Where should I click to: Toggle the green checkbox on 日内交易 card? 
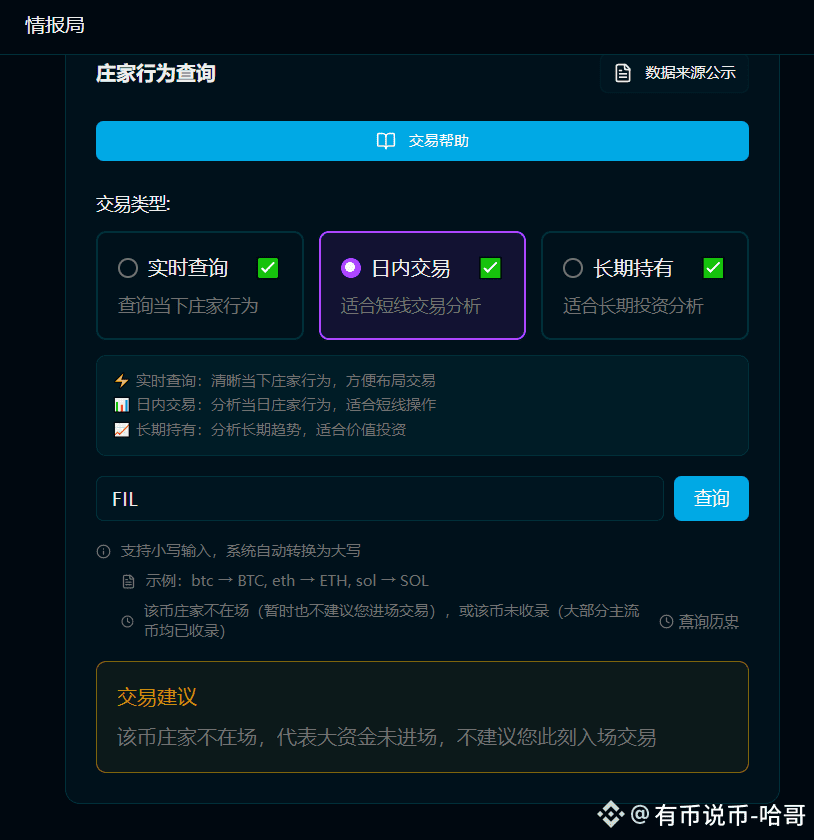coord(490,268)
